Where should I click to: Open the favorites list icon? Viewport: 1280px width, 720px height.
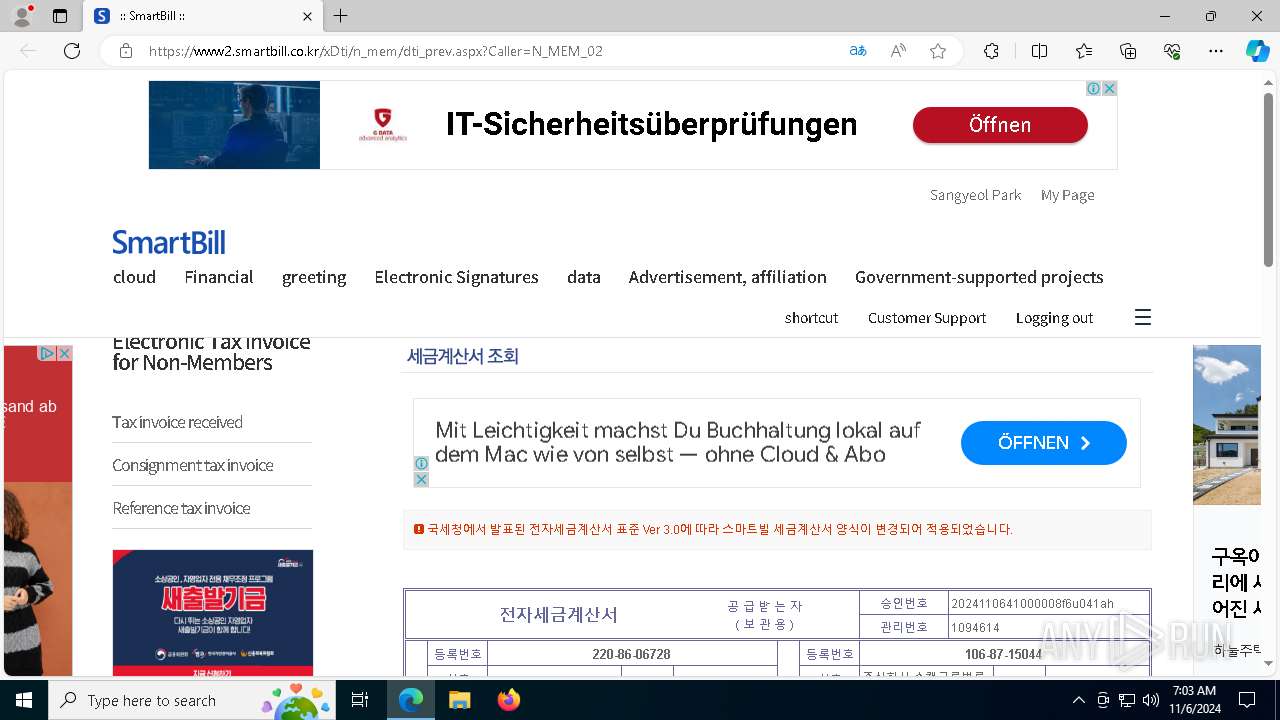(1084, 51)
